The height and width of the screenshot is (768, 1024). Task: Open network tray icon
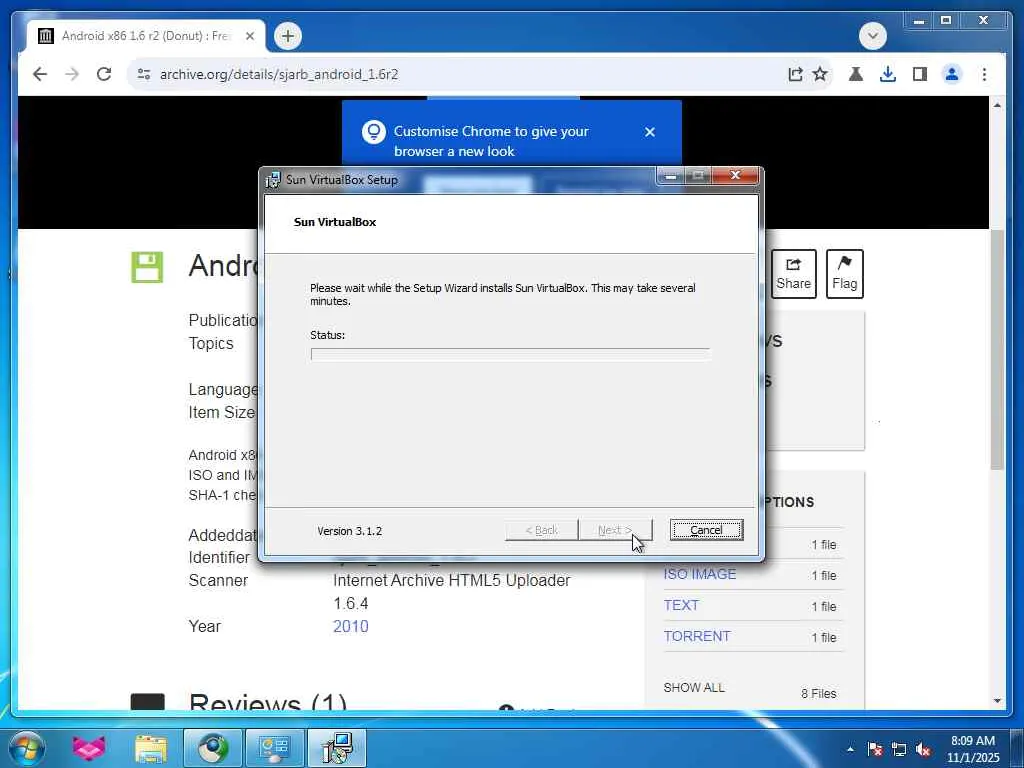point(899,750)
